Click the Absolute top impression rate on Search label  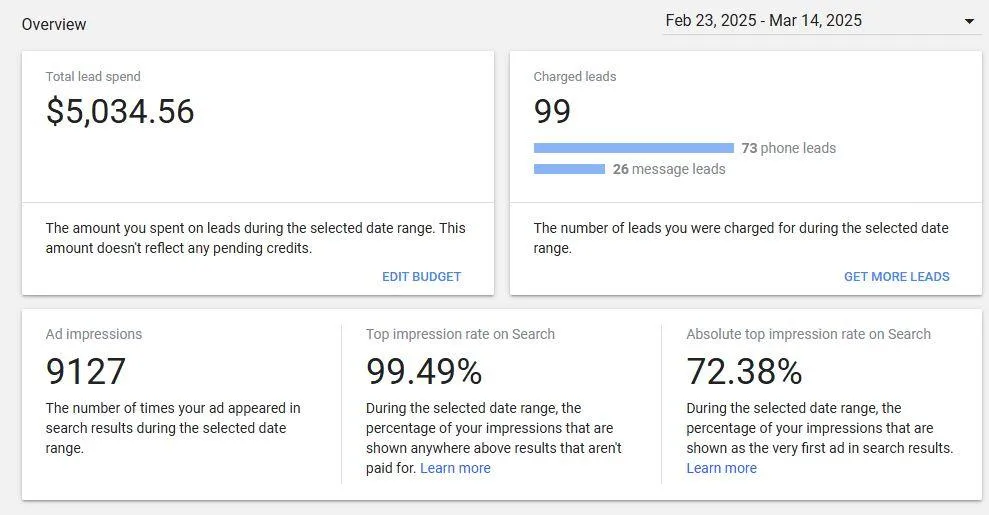pyautogui.click(x=809, y=334)
